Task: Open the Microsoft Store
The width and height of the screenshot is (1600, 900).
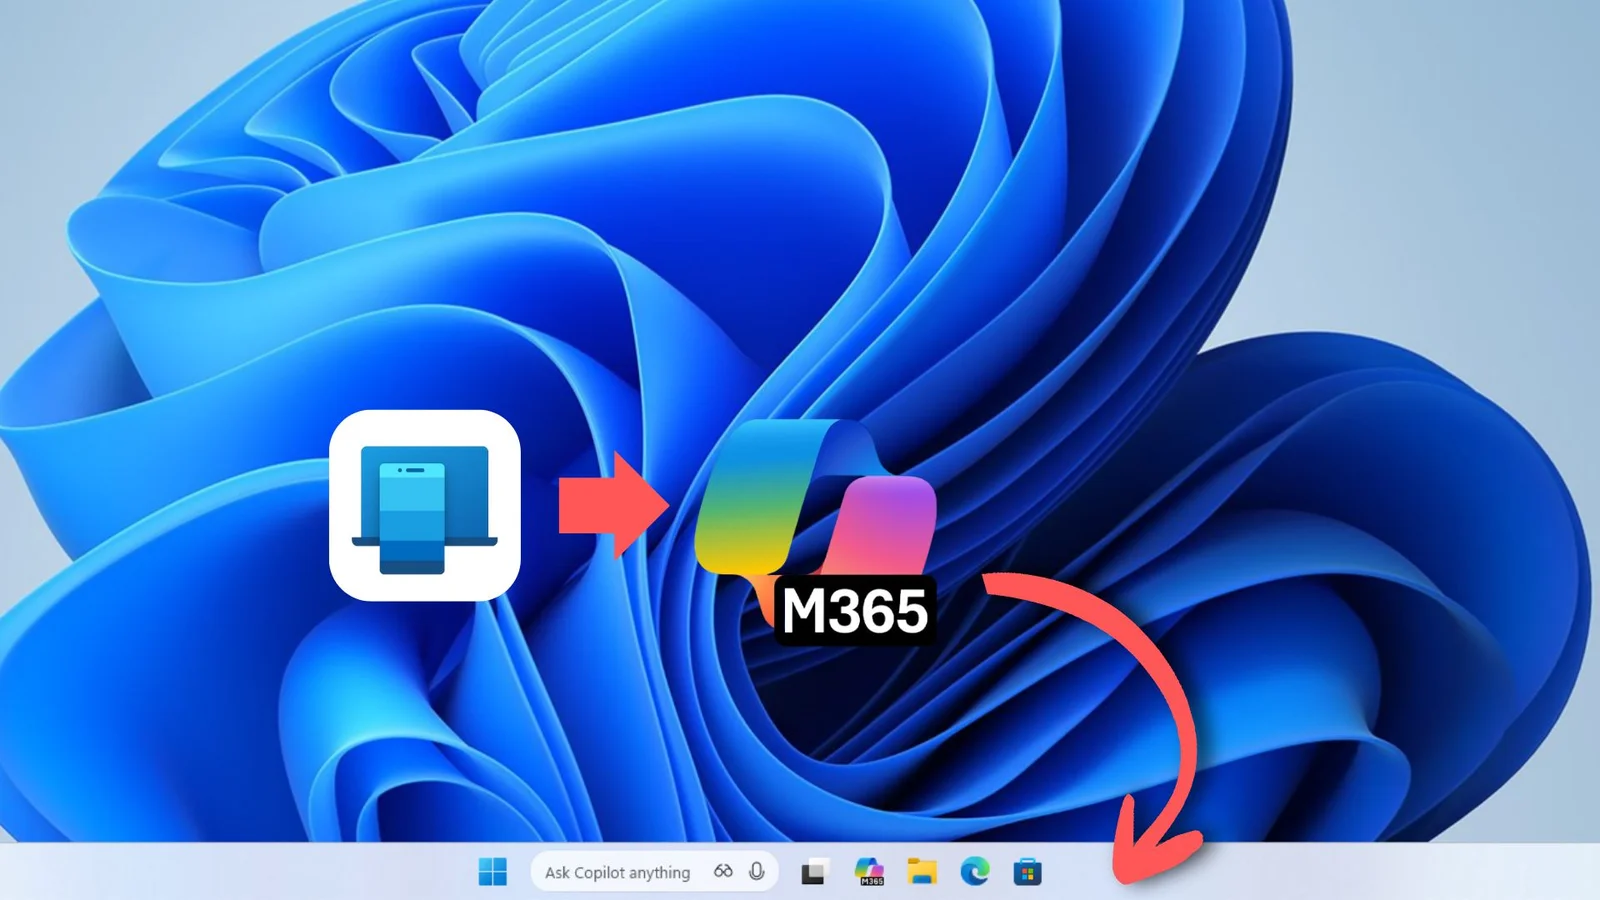Action: [x=1026, y=872]
